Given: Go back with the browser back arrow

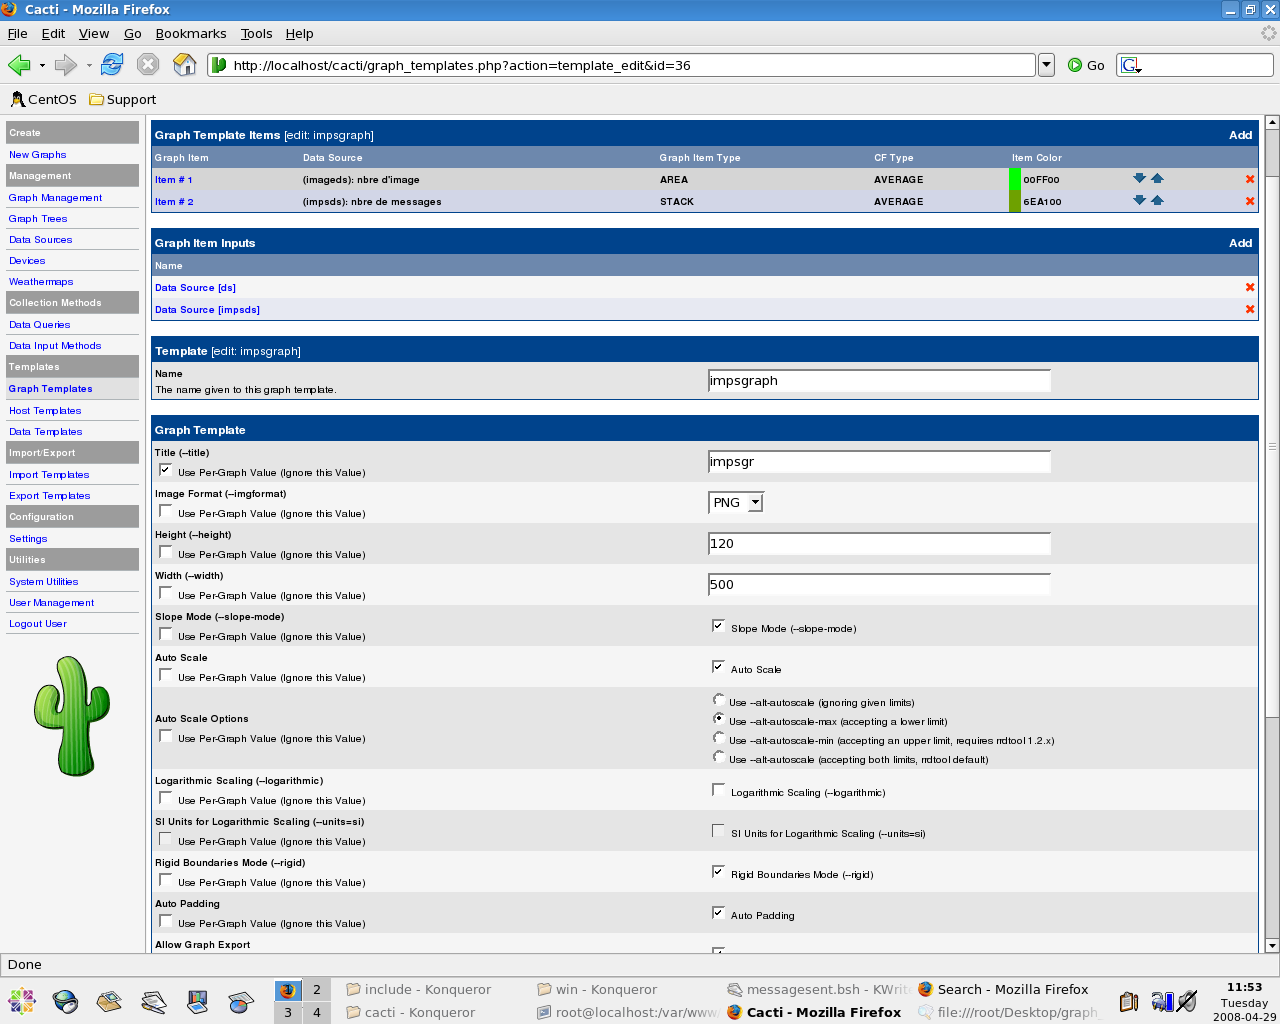Looking at the screenshot, I should coord(19,65).
